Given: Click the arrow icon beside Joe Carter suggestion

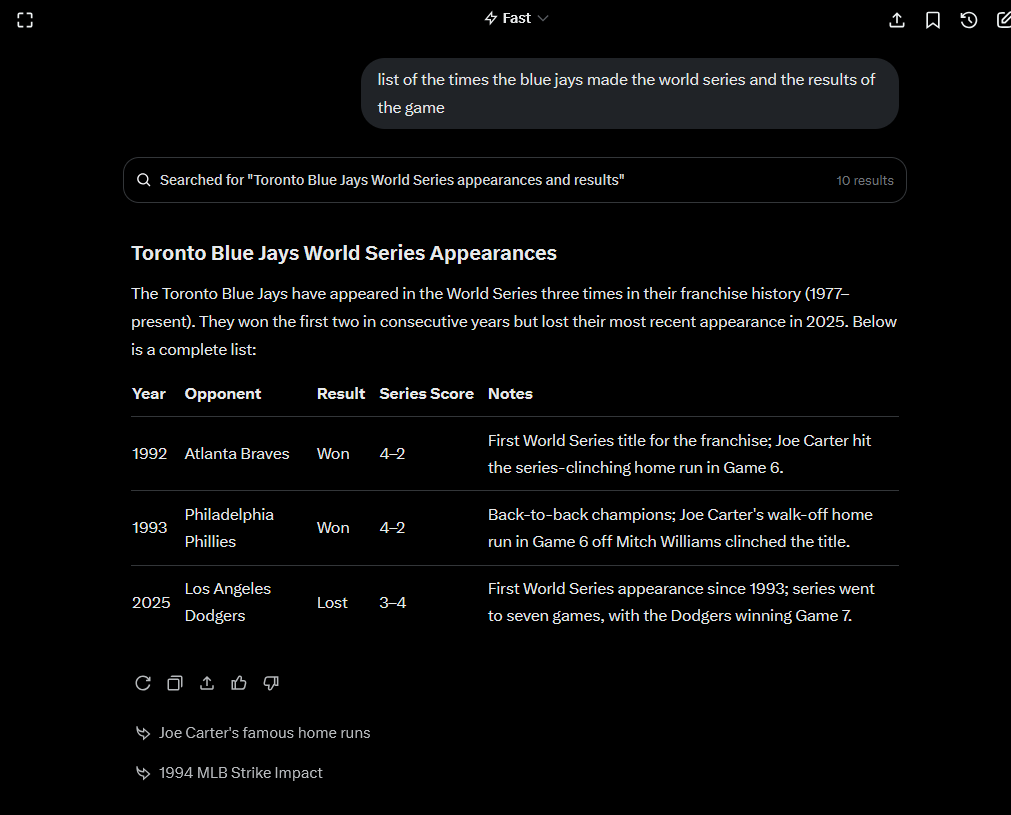Looking at the screenshot, I should click(142, 733).
